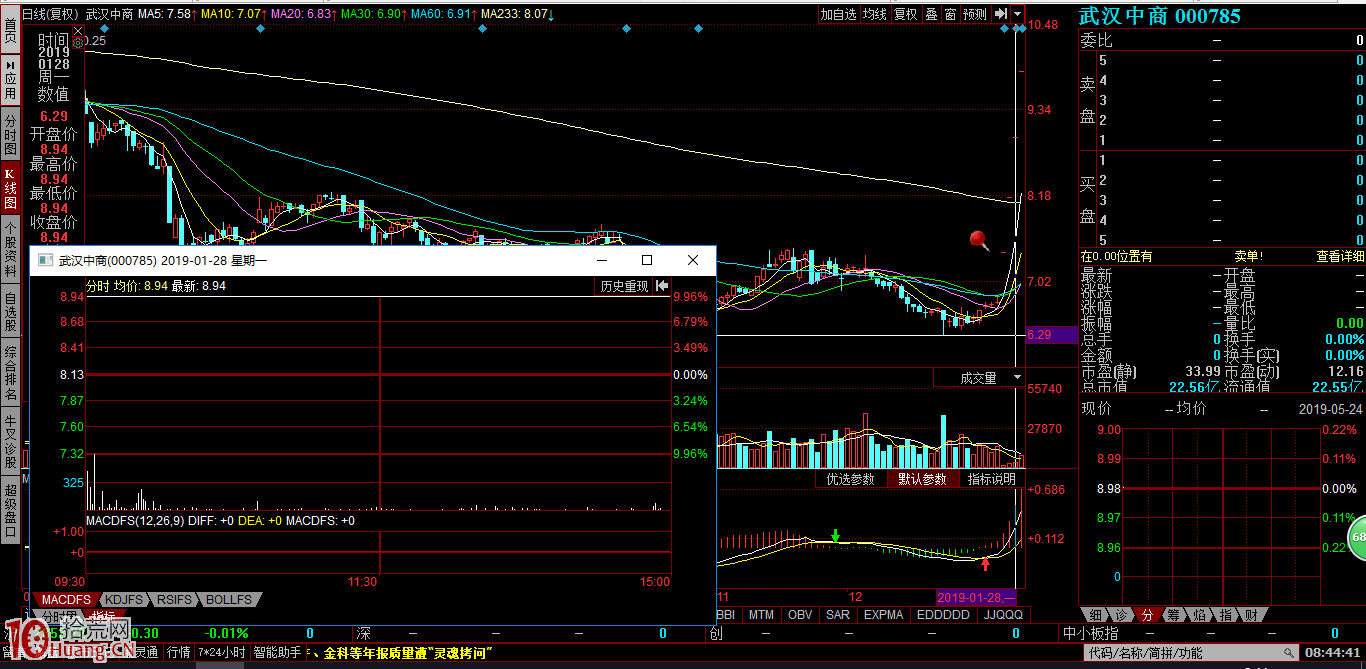Image resolution: width=1366 pixels, height=669 pixels.
Task: Click the 默认参数 button
Action: (x=921, y=479)
